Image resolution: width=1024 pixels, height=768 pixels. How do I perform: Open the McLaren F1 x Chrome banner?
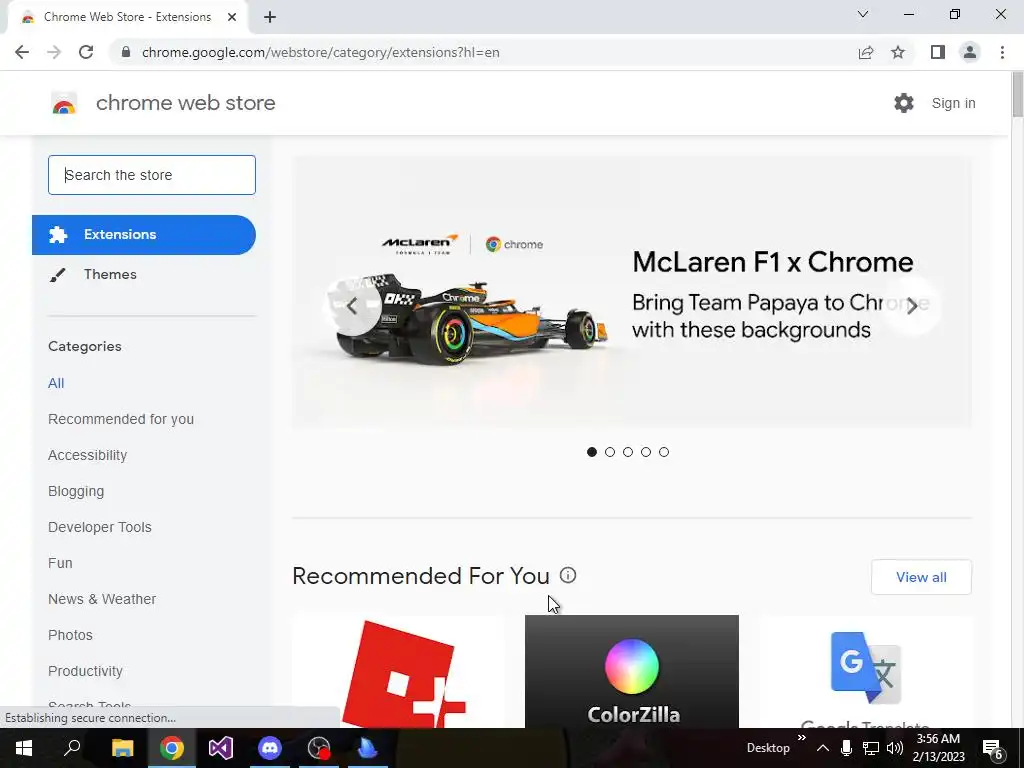pyautogui.click(x=632, y=292)
